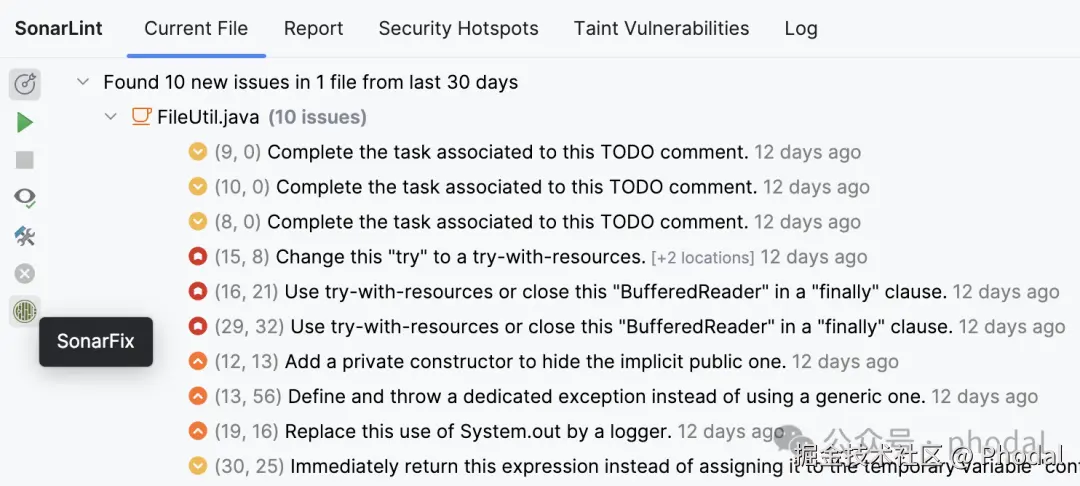Collapse "Found 10 new issues" tree node
This screenshot has width=1080, height=486.
point(83,82)
